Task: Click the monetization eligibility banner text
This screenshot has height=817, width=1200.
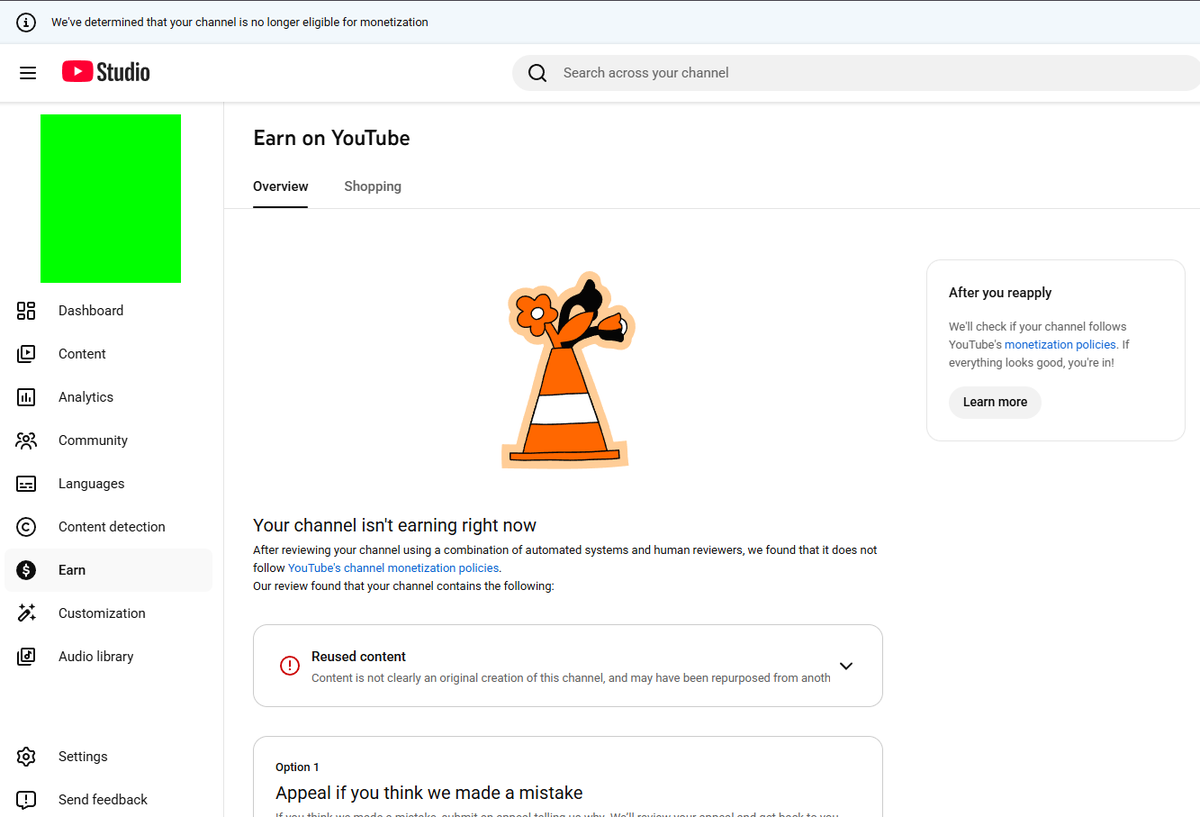Action: click(x=240, y=22)
